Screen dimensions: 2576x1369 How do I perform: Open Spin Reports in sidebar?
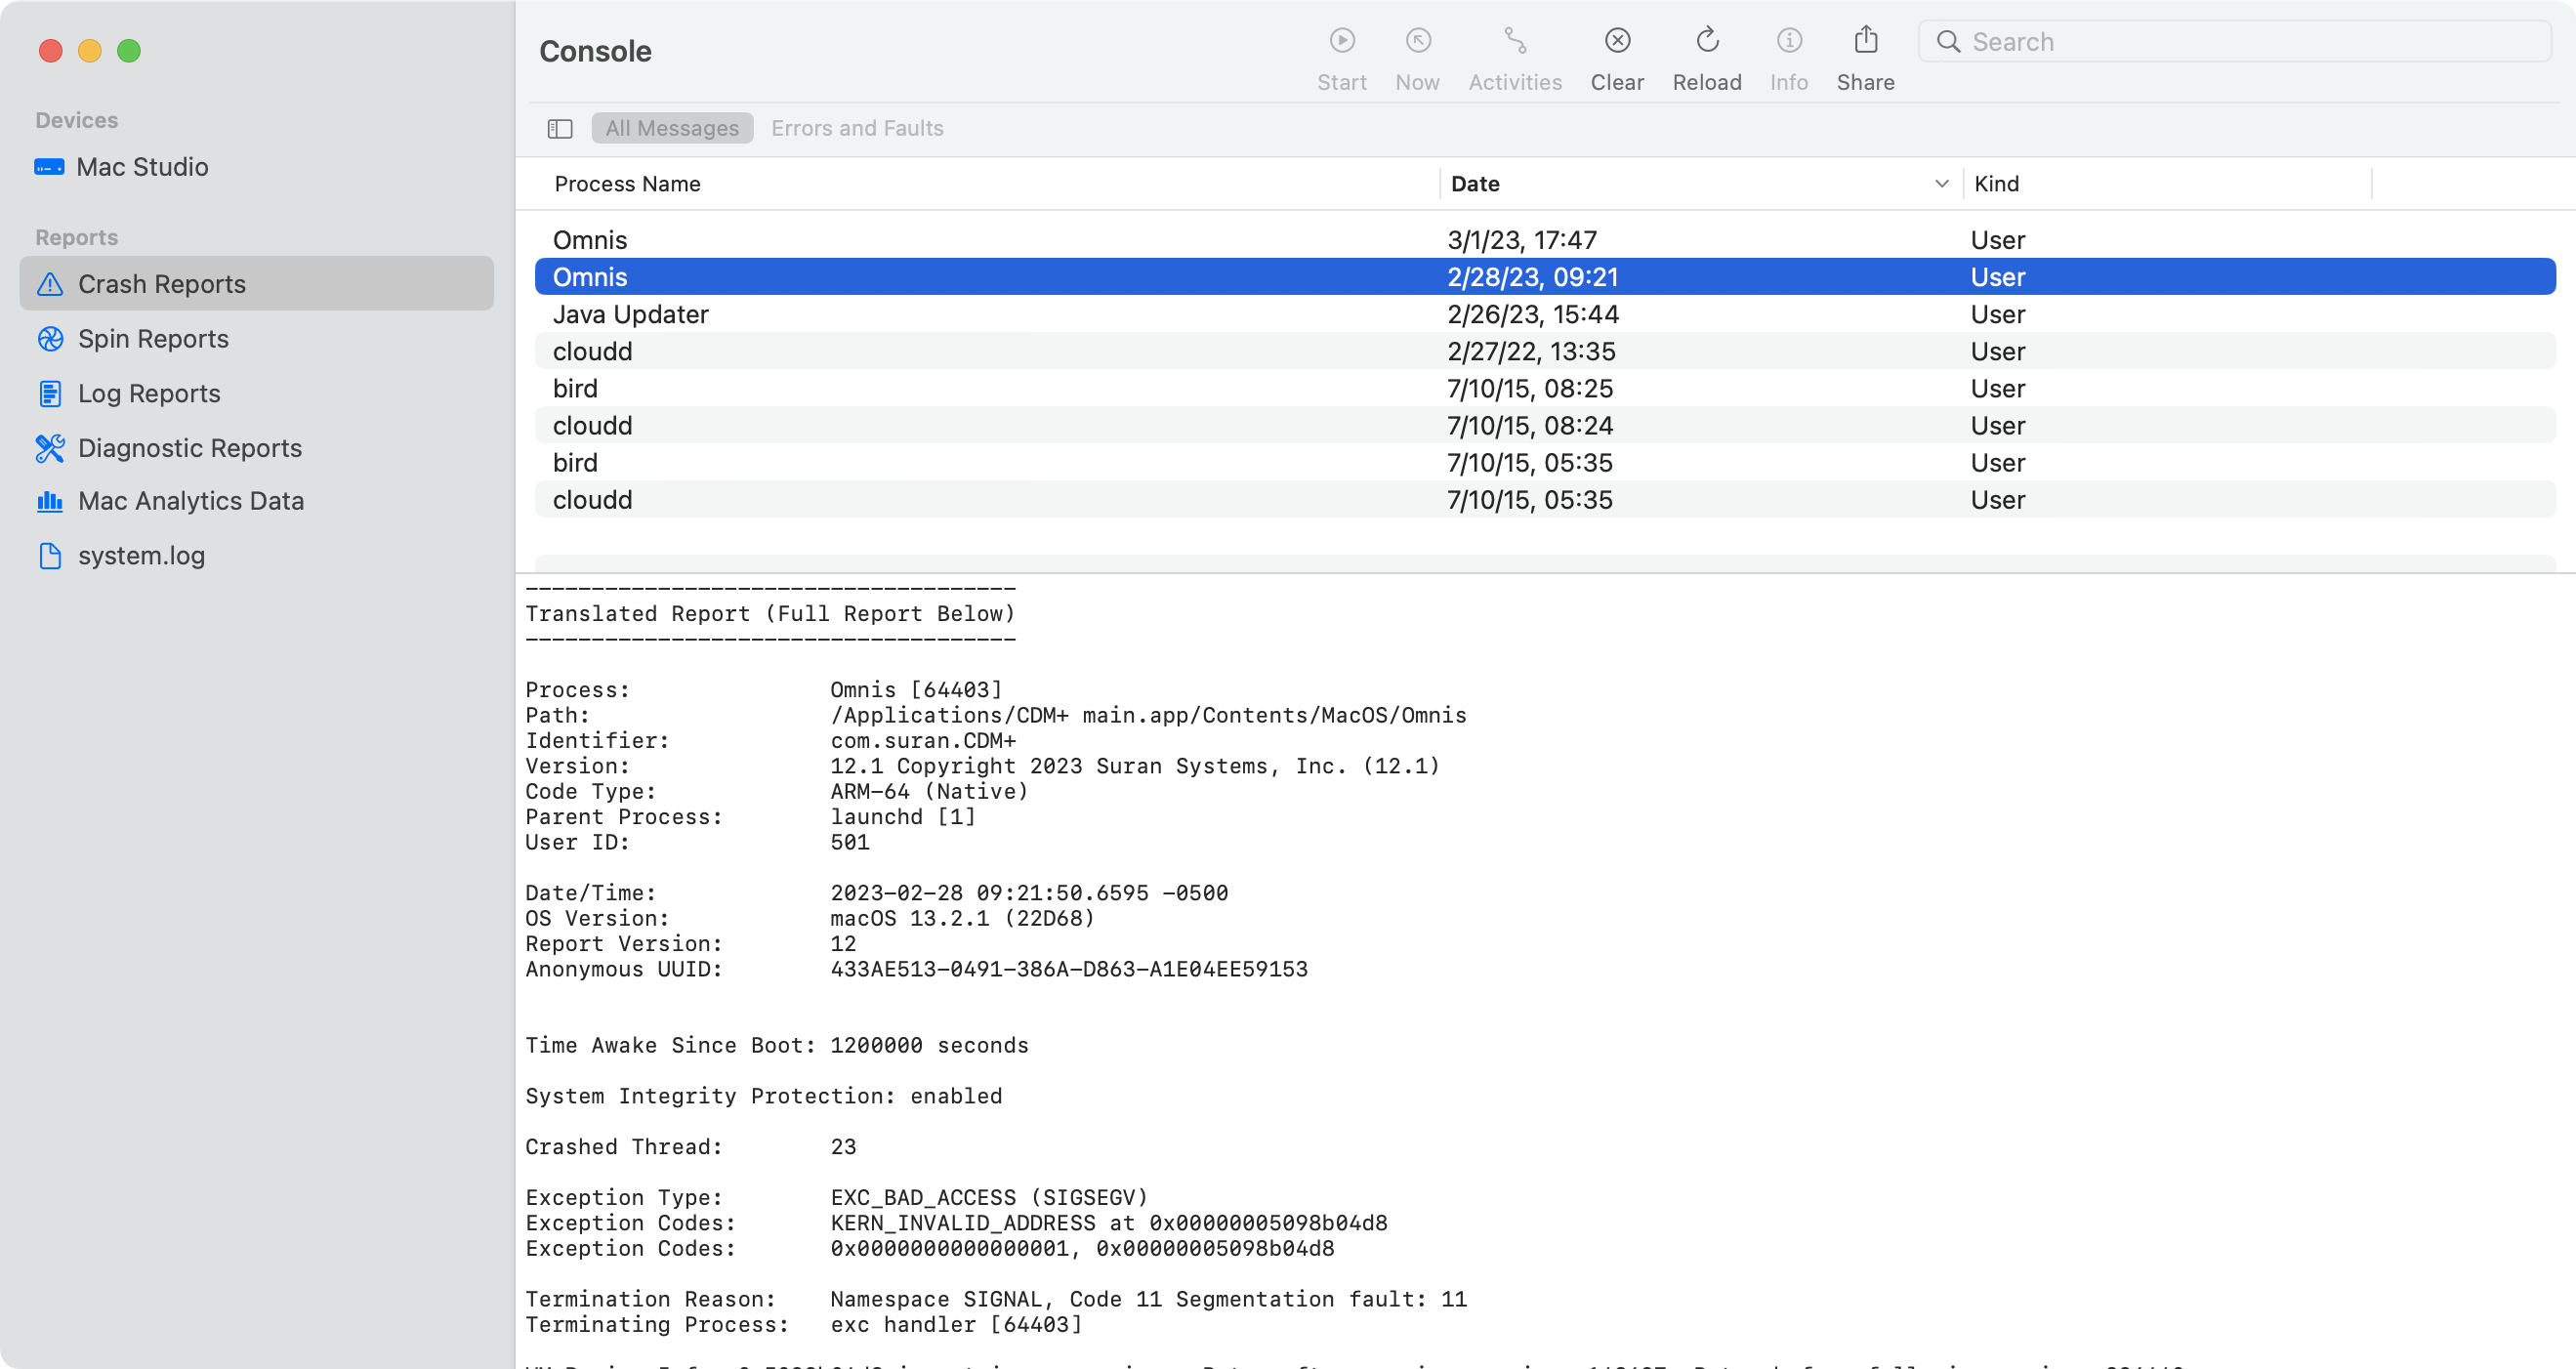(153, 339)
